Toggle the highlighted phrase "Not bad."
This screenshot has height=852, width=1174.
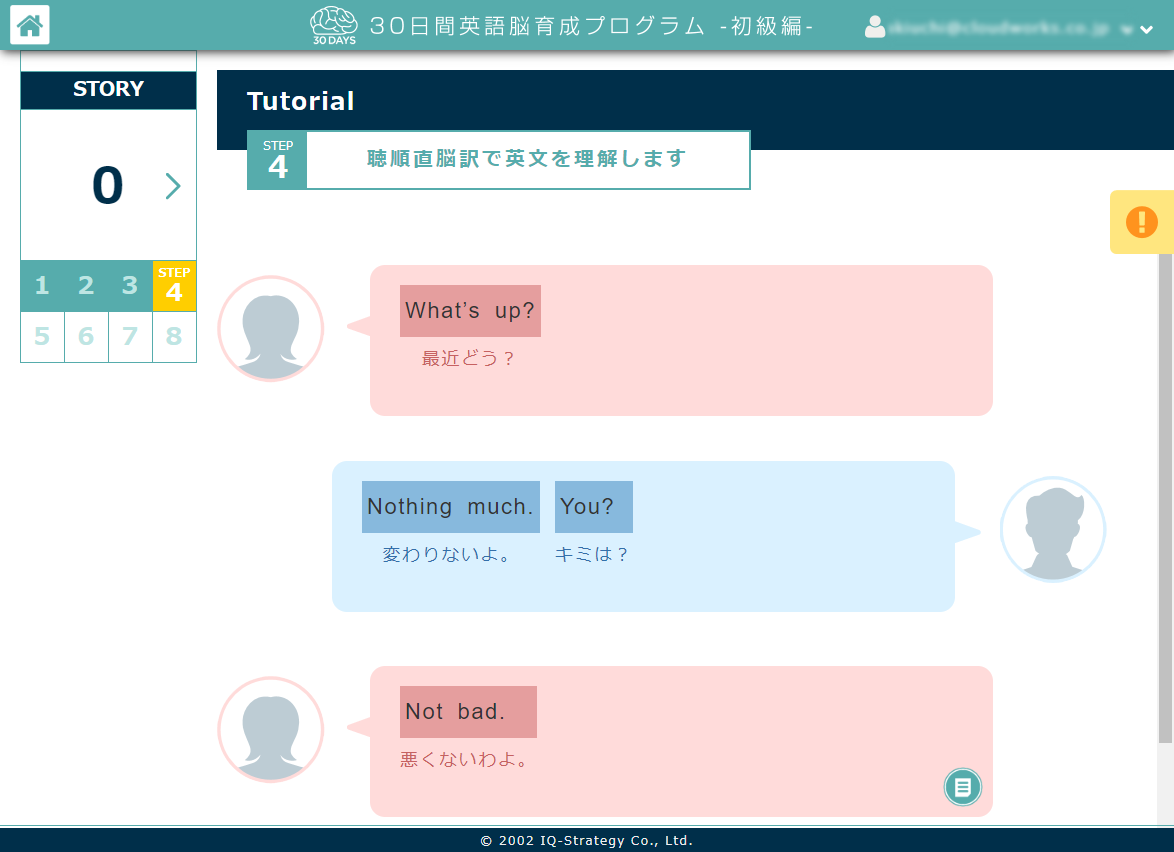coord(467,711)
